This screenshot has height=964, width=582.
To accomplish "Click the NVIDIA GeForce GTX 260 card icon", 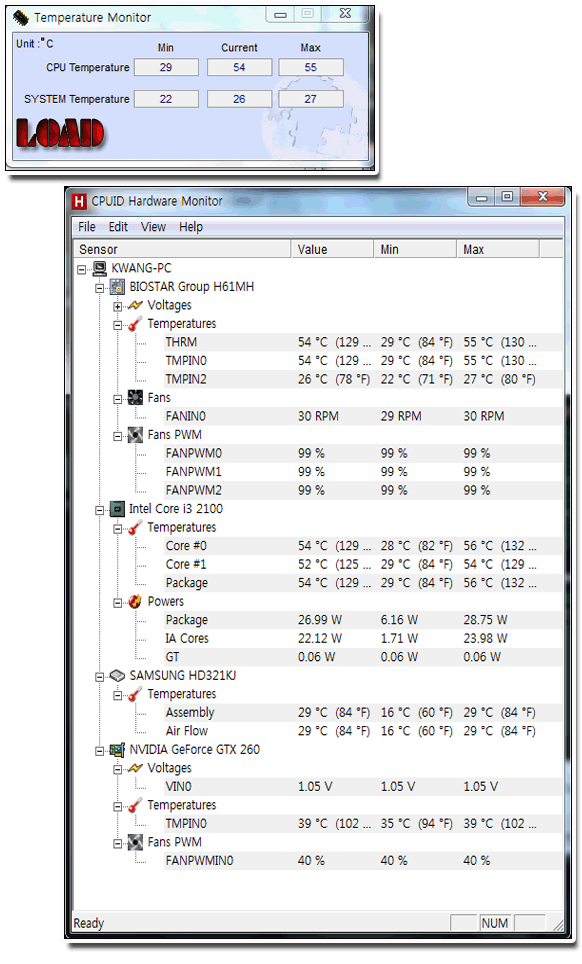I will click(x=117, y=749).
